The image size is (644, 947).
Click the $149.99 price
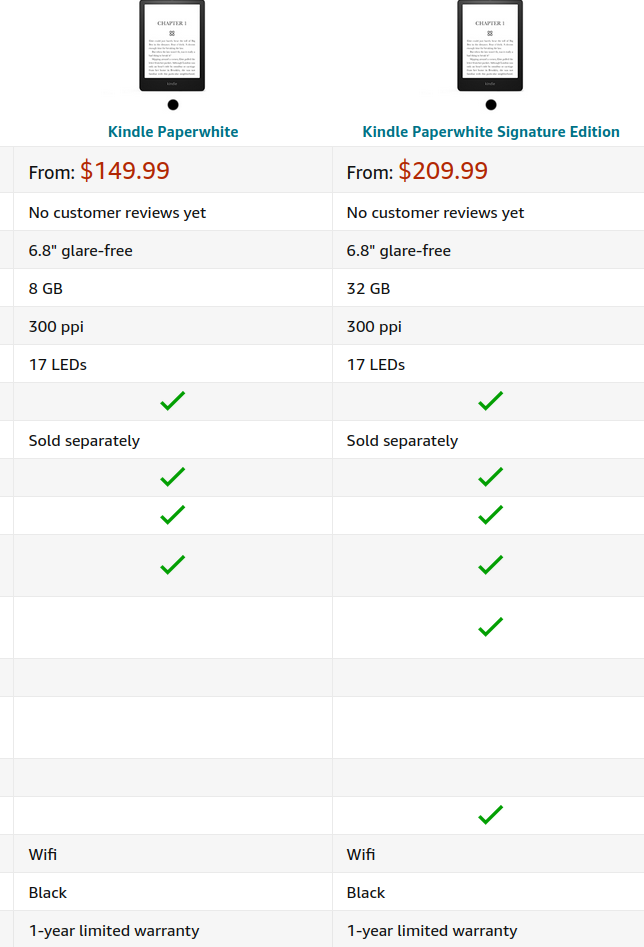125,171
